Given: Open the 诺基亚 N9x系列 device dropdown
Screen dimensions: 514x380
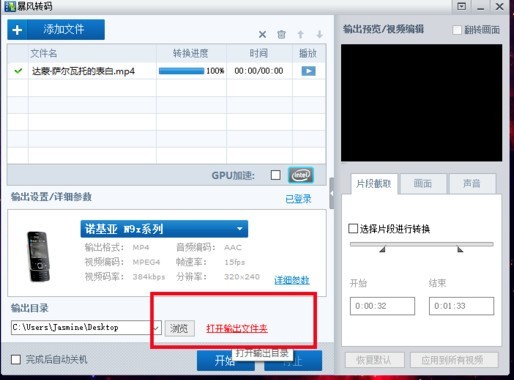Looking at the screenshot, I should (164, 229).
